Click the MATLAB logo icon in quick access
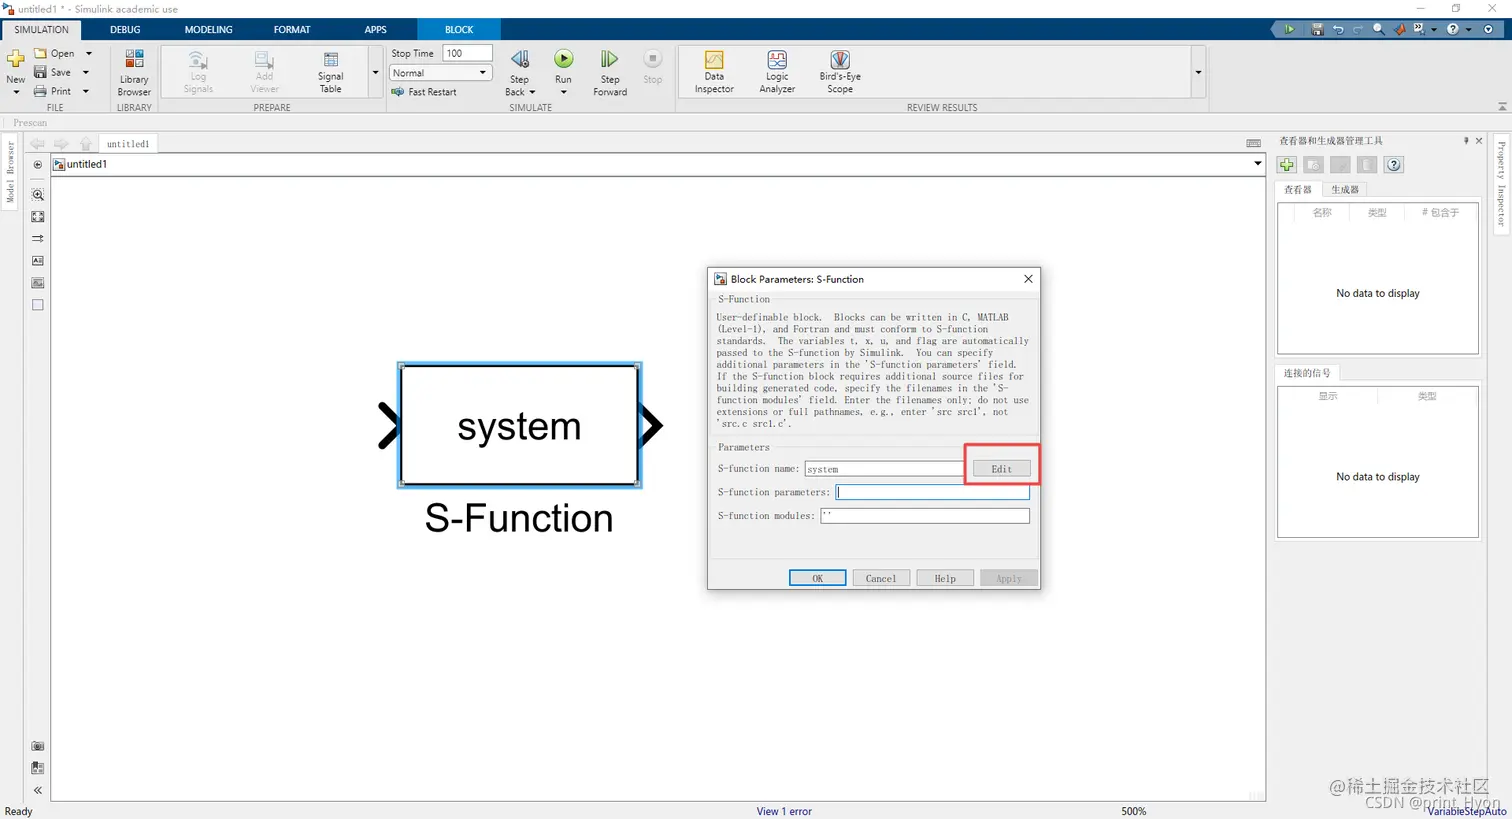 (1400, 29)
